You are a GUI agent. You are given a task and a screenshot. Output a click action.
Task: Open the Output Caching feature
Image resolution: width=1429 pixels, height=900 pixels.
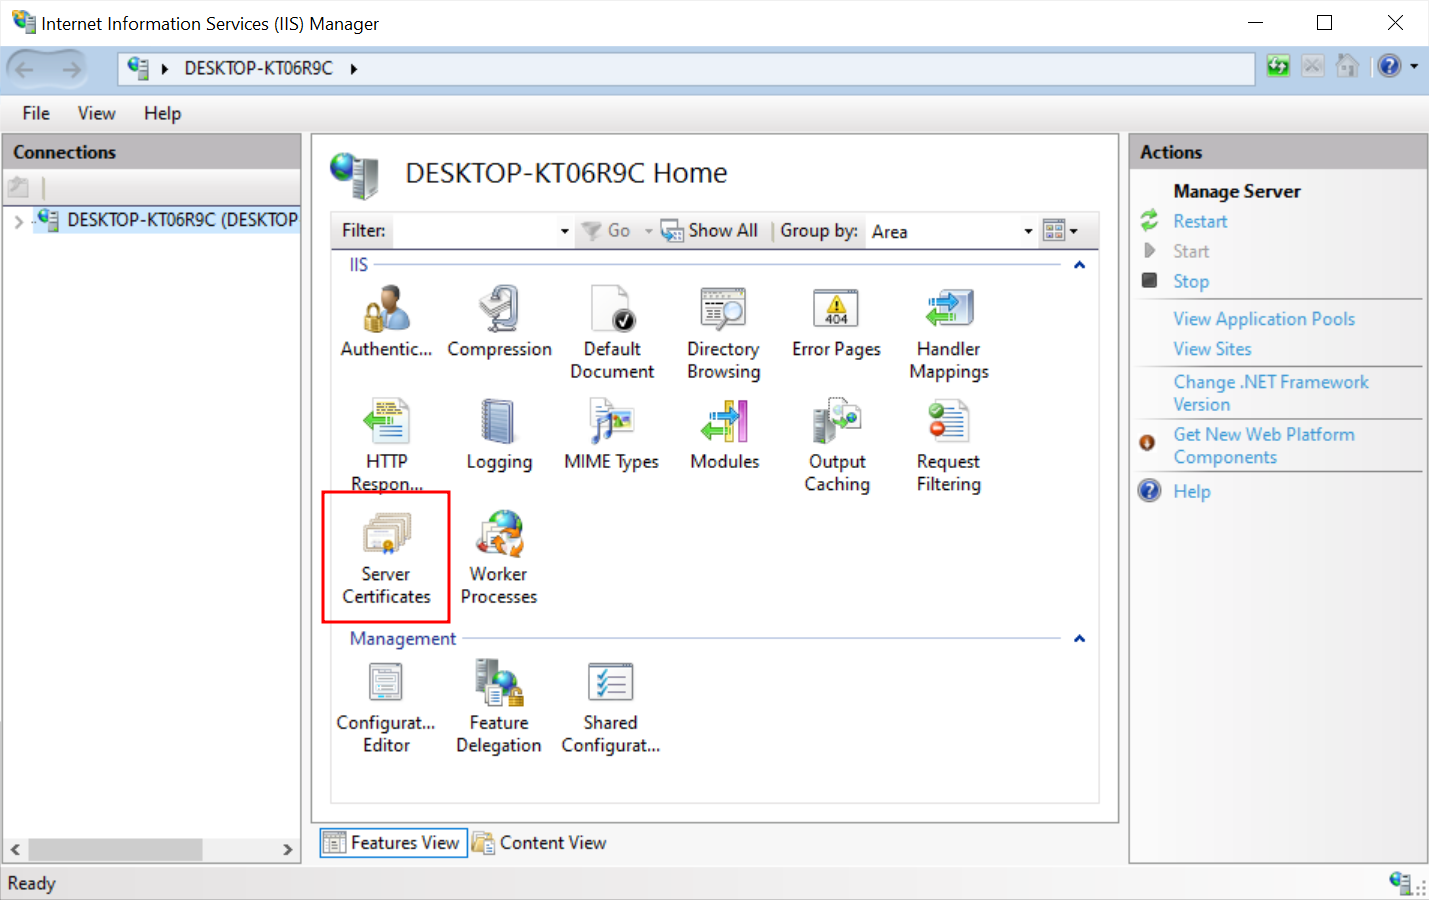point(837,445)
